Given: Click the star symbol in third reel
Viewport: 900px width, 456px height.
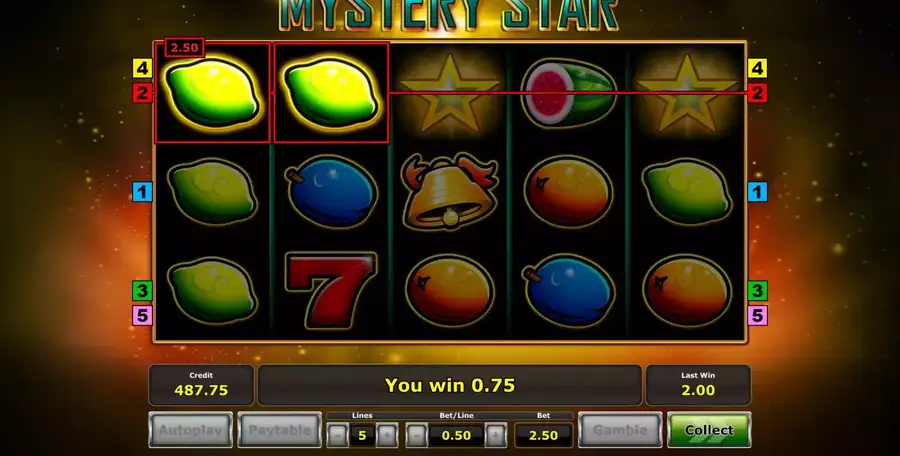Looking at the screenshot, I should [451, 93].
